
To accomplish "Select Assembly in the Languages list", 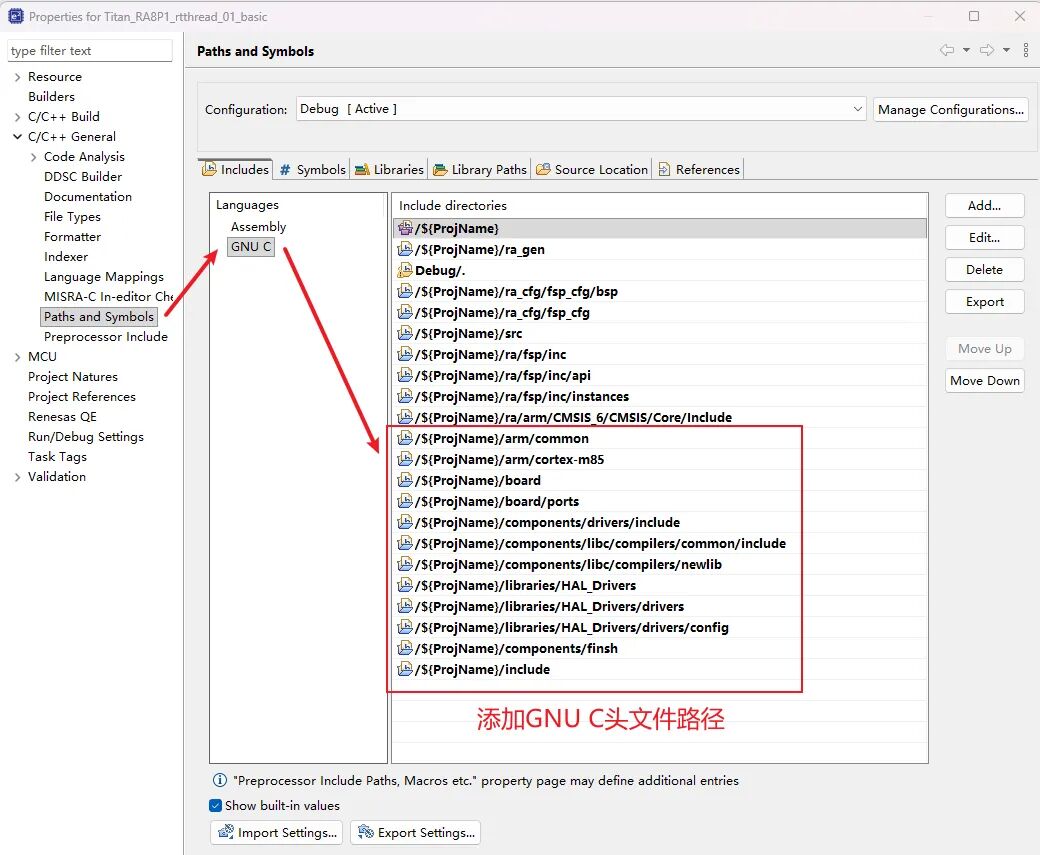I will click(x=258, y=227).
